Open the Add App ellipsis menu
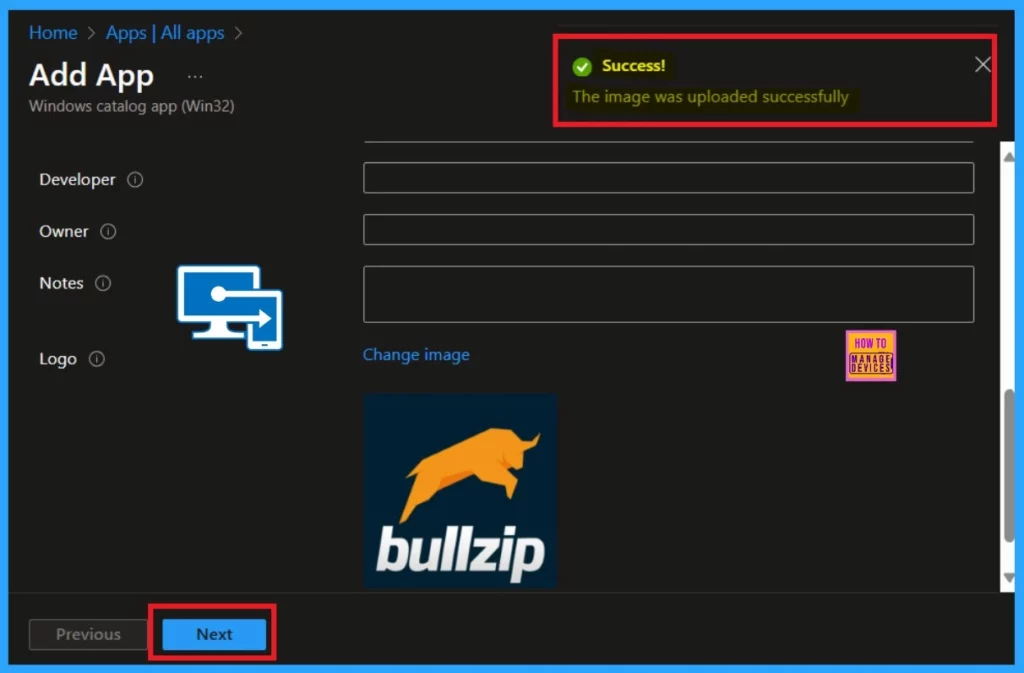 pyautogui.click(x=195, y=76)
